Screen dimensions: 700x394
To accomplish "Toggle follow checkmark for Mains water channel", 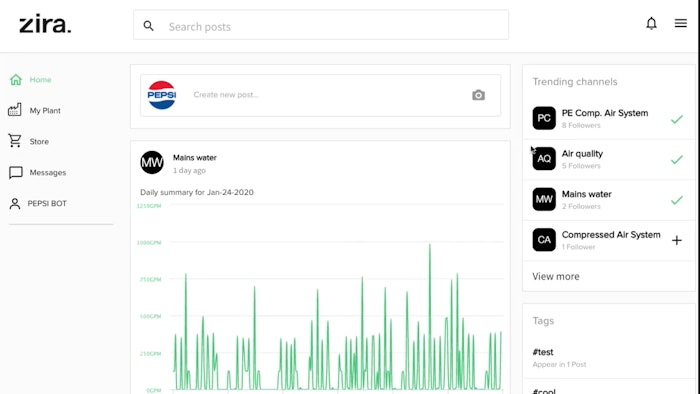I will click(677, 200).
